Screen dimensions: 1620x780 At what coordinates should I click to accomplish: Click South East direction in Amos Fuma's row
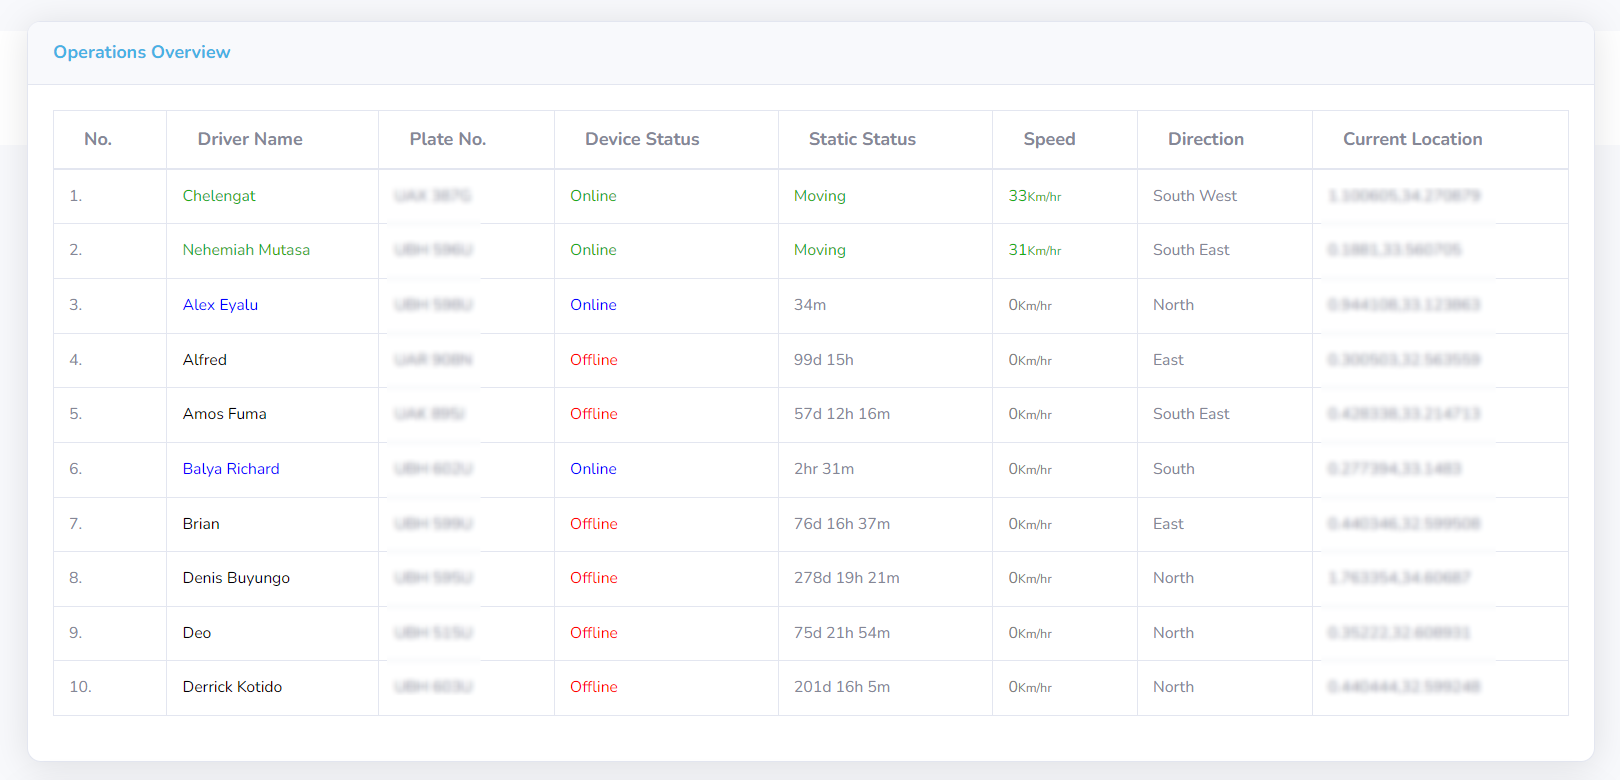point(1191,414)
